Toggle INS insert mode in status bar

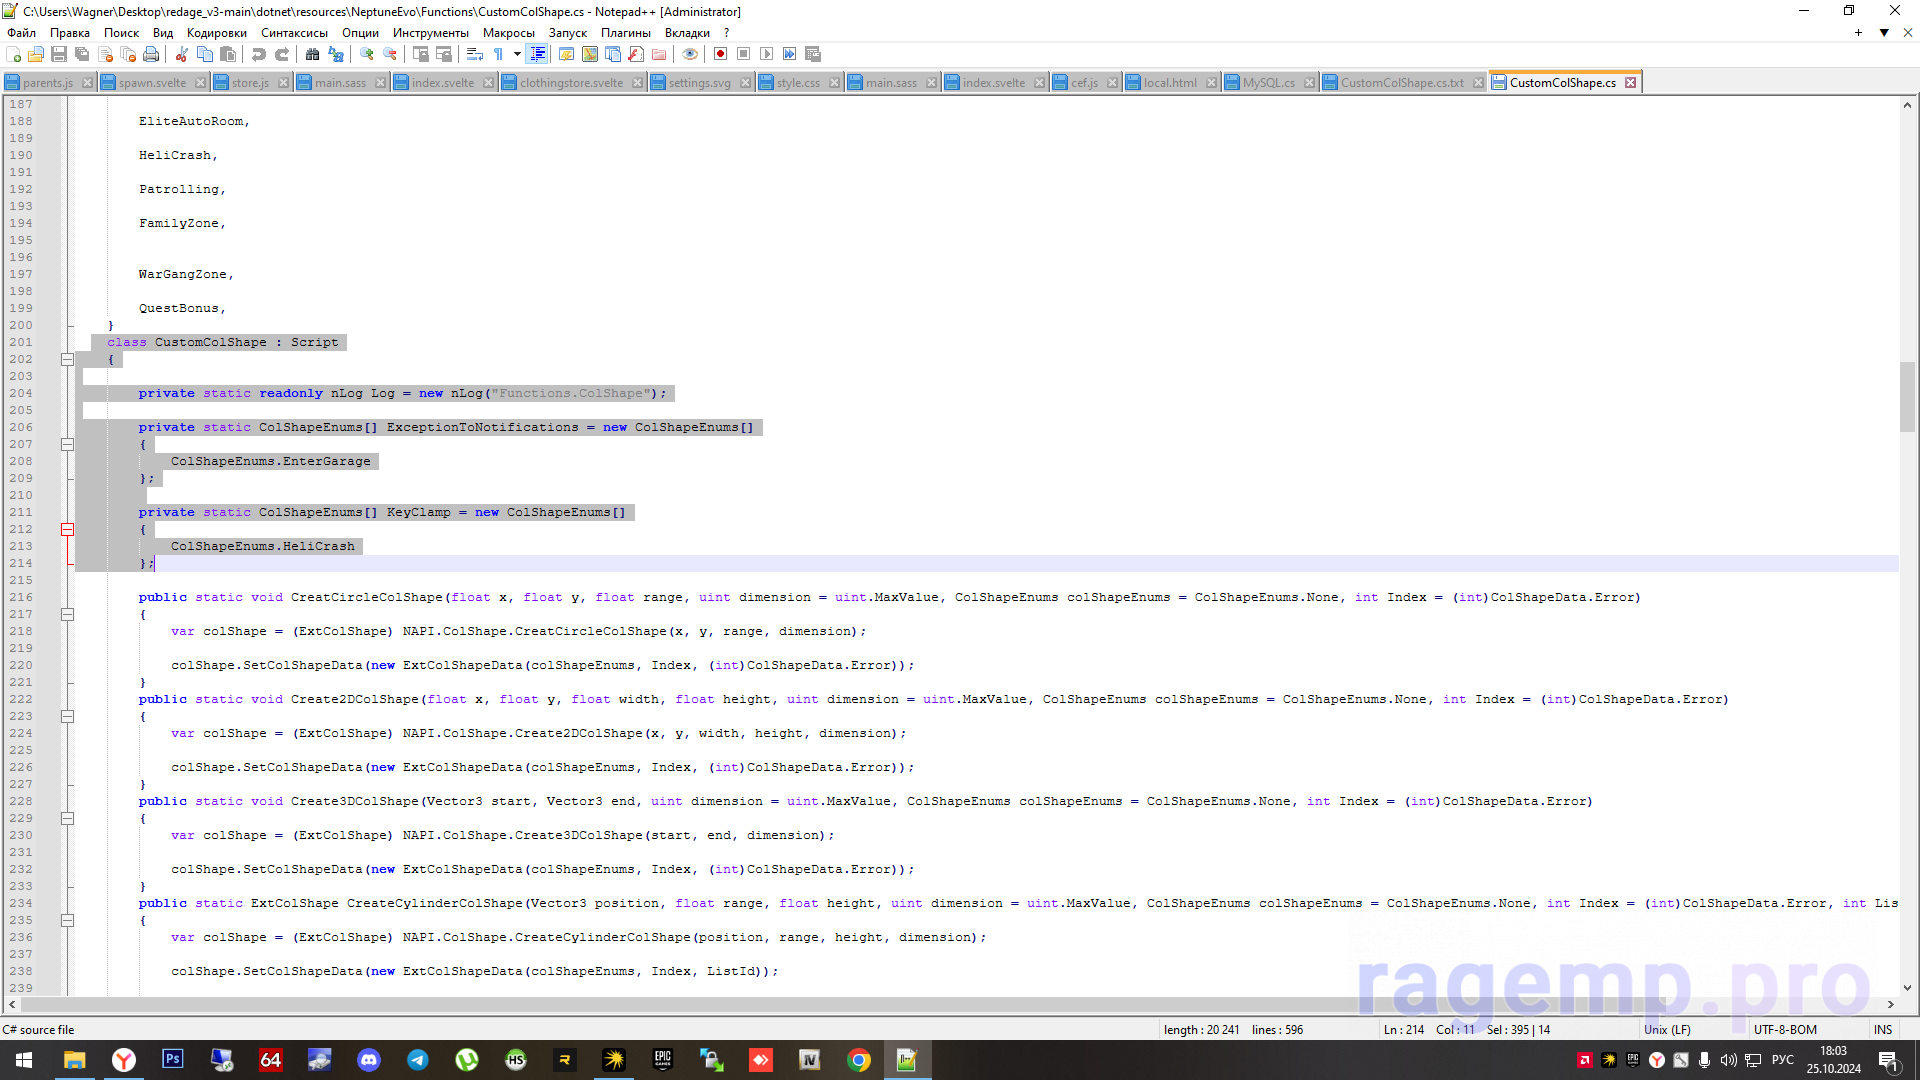1883,1029
